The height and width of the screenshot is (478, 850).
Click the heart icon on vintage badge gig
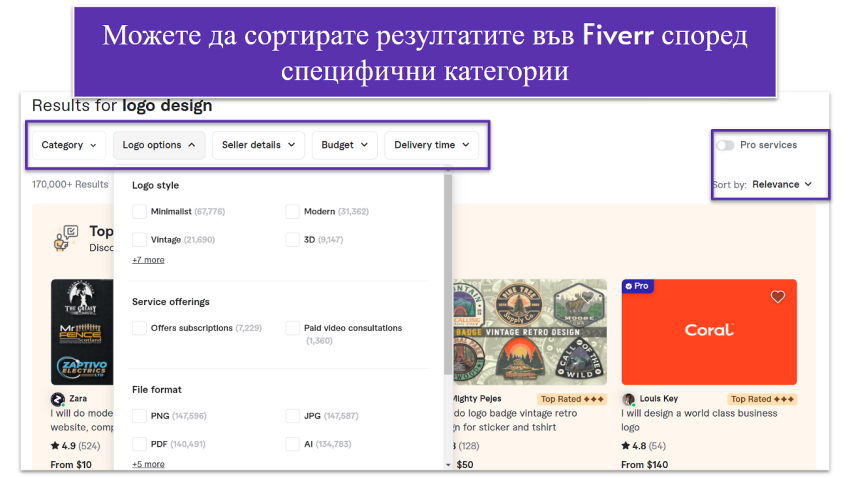(588, 297)
